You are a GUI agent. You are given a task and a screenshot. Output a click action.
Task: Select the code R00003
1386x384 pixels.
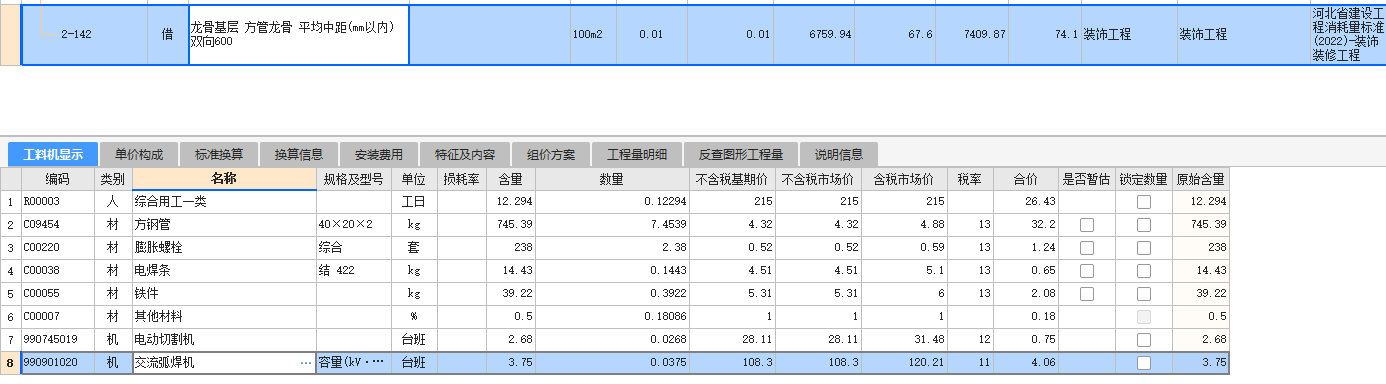tap(58, 201)
